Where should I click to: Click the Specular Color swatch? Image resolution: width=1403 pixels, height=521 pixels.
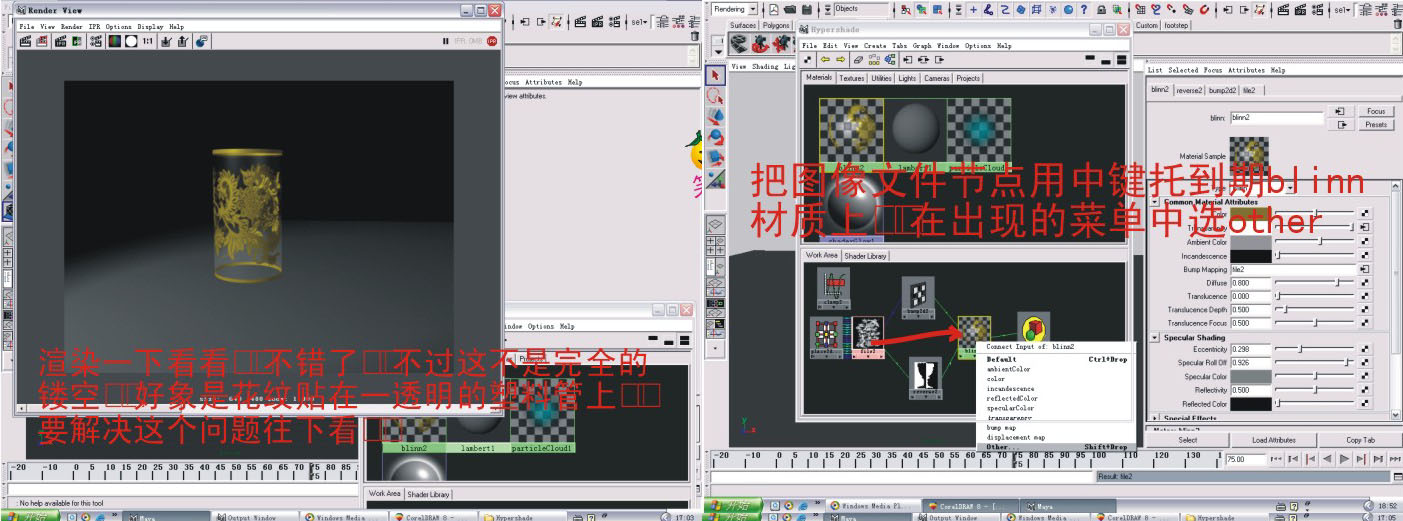[x=1251, y=377]
